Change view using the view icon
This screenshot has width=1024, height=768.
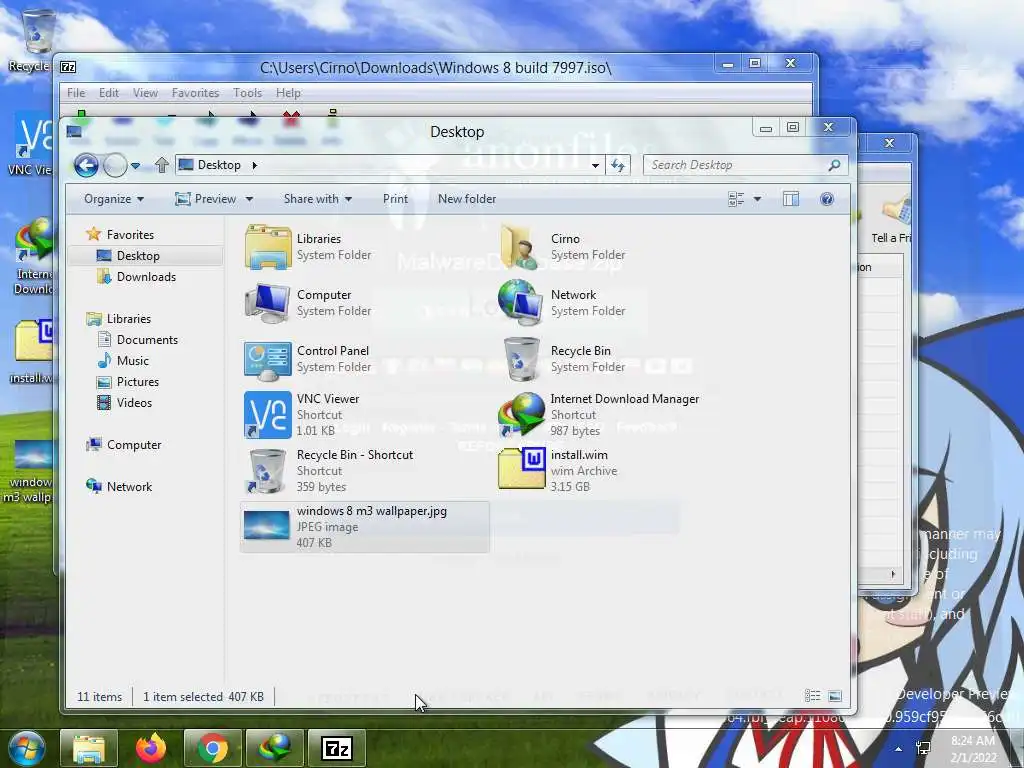736,199
